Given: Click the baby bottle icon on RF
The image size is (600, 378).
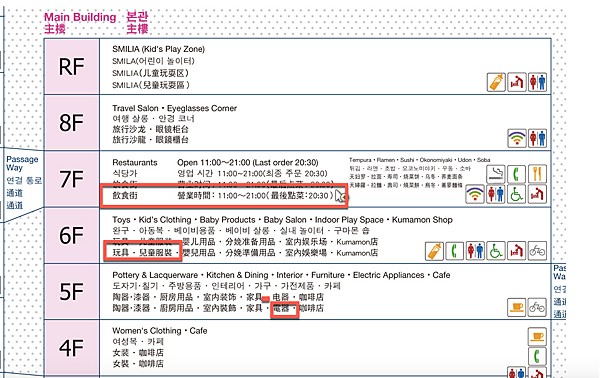Looking at the screenshot, I should tap(496, 82).
